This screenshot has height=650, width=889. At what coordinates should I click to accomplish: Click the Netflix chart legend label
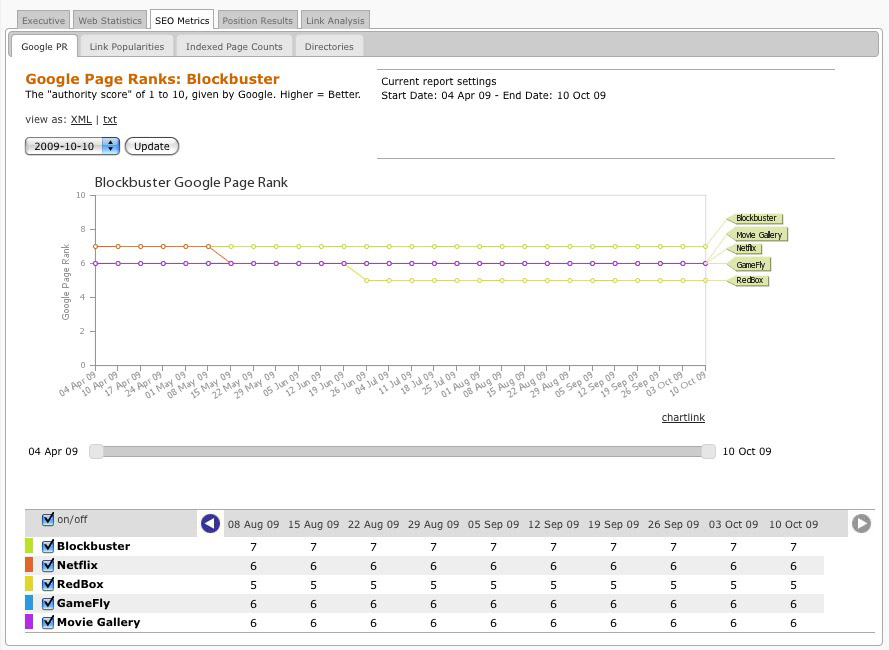point(746,248)
